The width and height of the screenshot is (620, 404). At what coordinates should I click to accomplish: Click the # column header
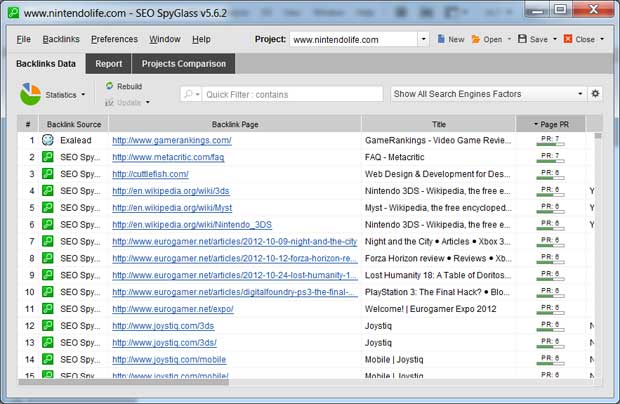pyautogui.click(x=28, y=125)
